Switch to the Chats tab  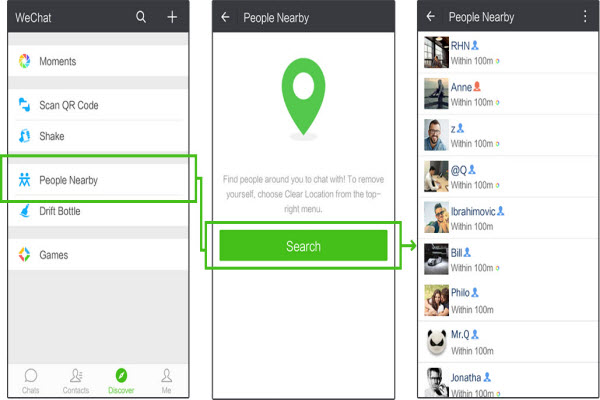coord(30,381)
